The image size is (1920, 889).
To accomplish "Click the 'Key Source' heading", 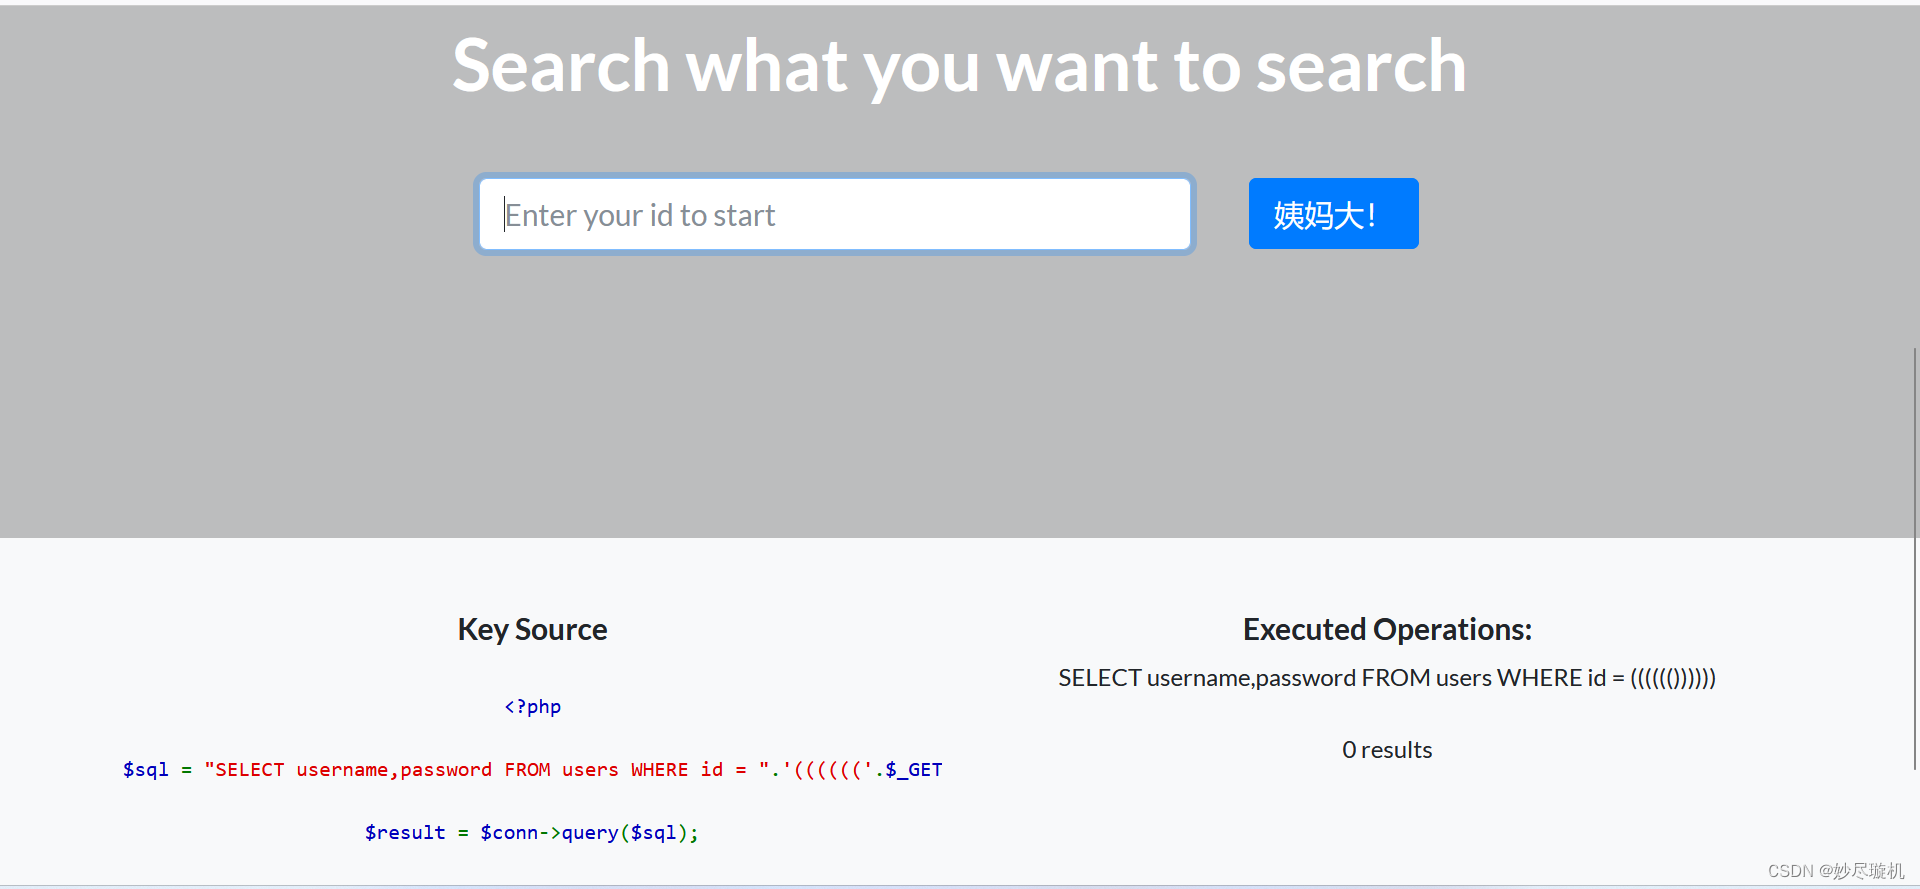I will tap(532, 629).
